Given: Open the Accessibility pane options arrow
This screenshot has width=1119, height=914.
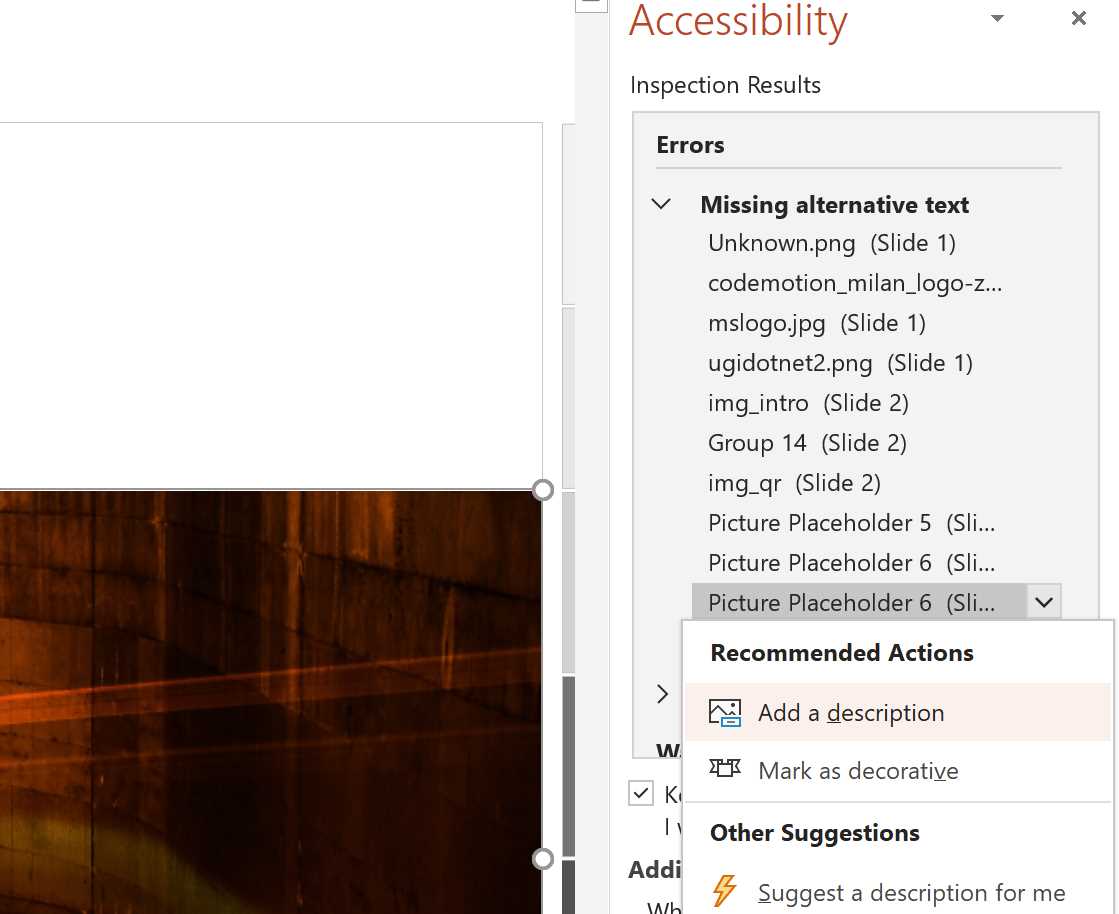Looking at the screenshot, I should (997, 18).
